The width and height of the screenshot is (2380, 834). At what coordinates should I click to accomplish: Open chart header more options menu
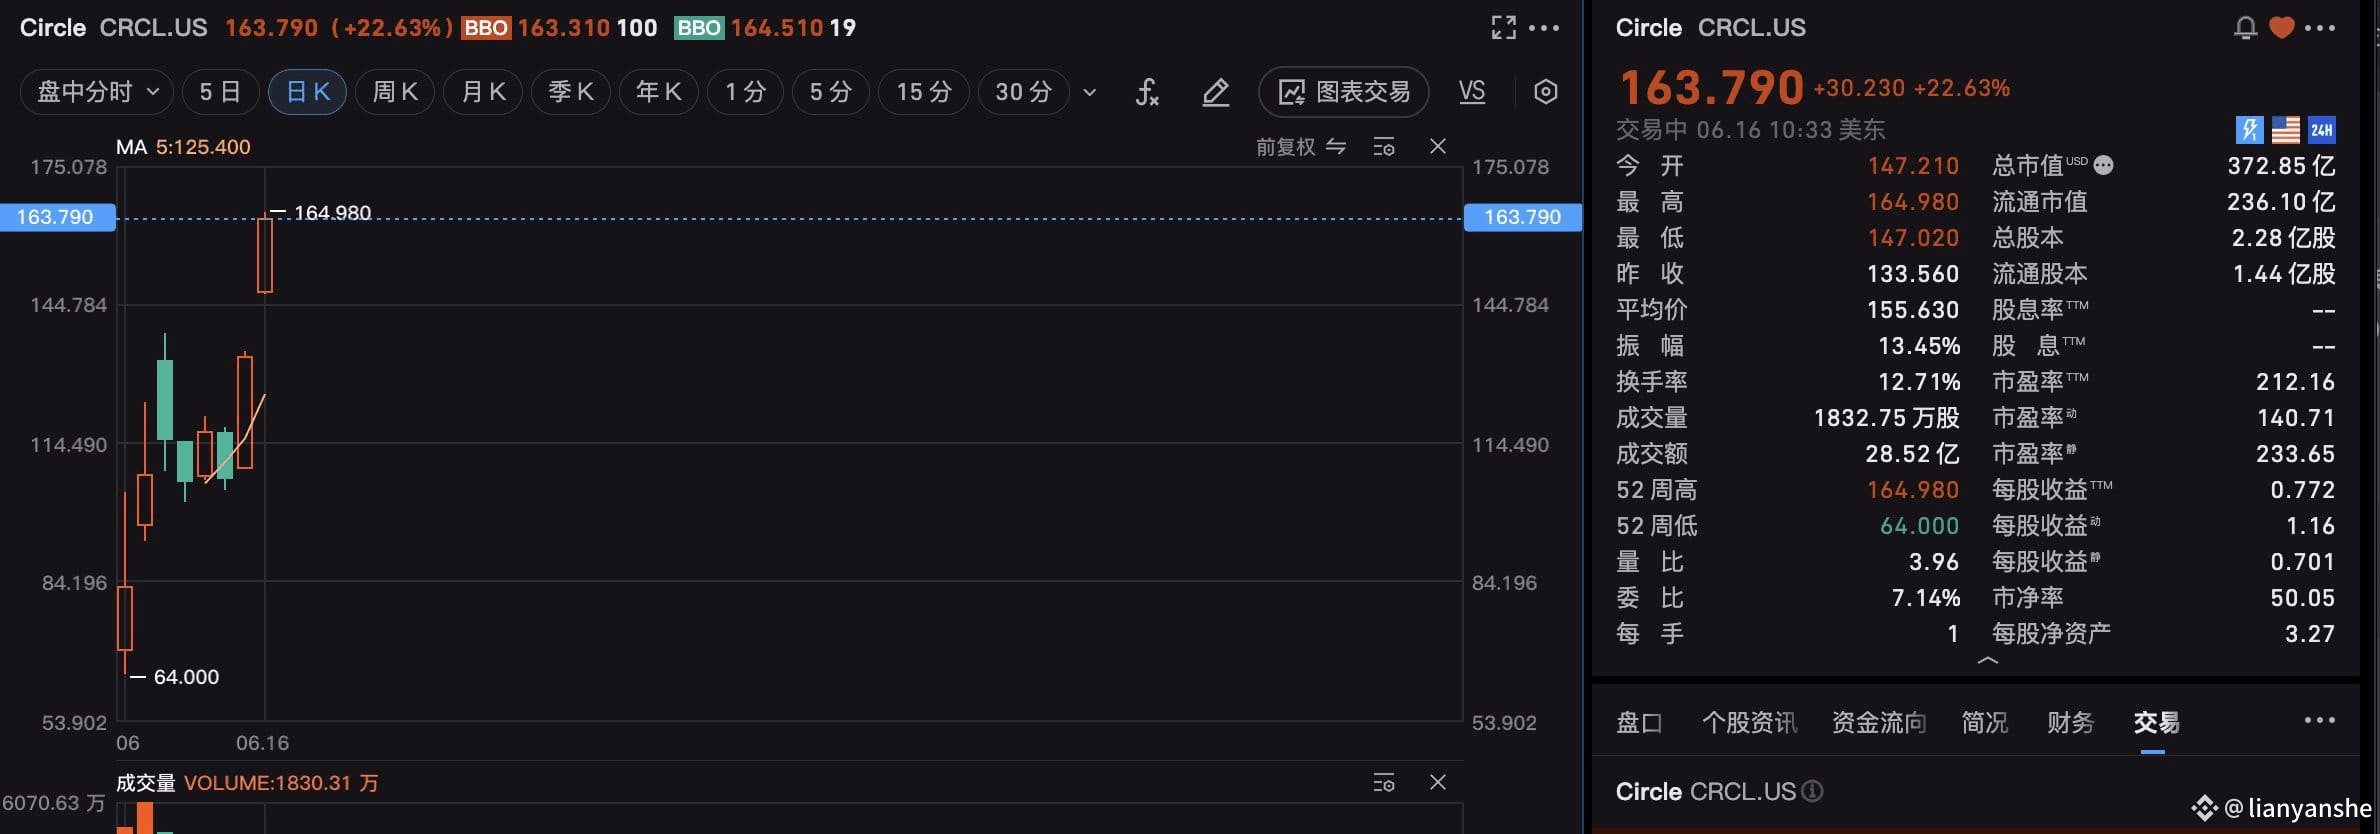[1544, 28]
